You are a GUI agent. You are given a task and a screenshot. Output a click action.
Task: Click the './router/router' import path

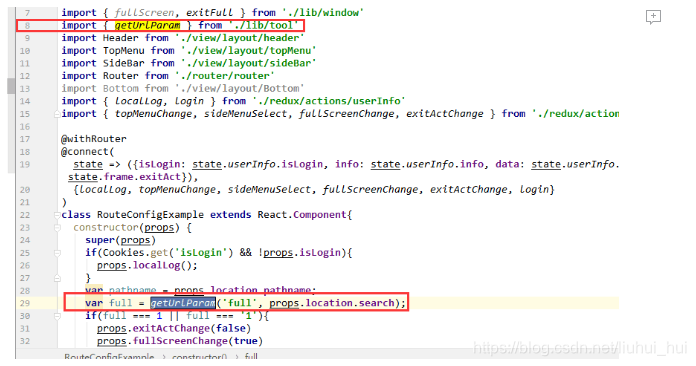[224, 76]
